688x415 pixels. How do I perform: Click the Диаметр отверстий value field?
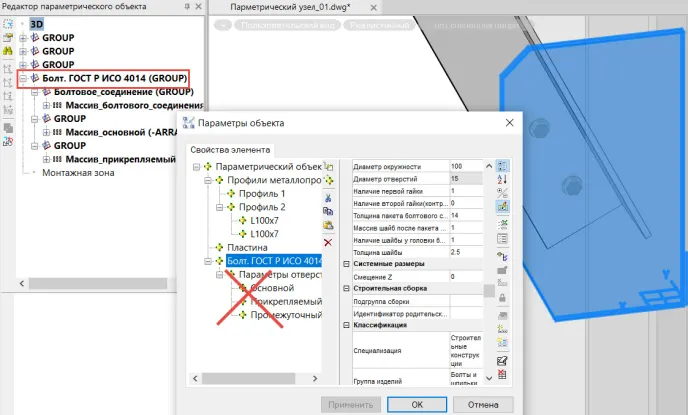point(463,179)
